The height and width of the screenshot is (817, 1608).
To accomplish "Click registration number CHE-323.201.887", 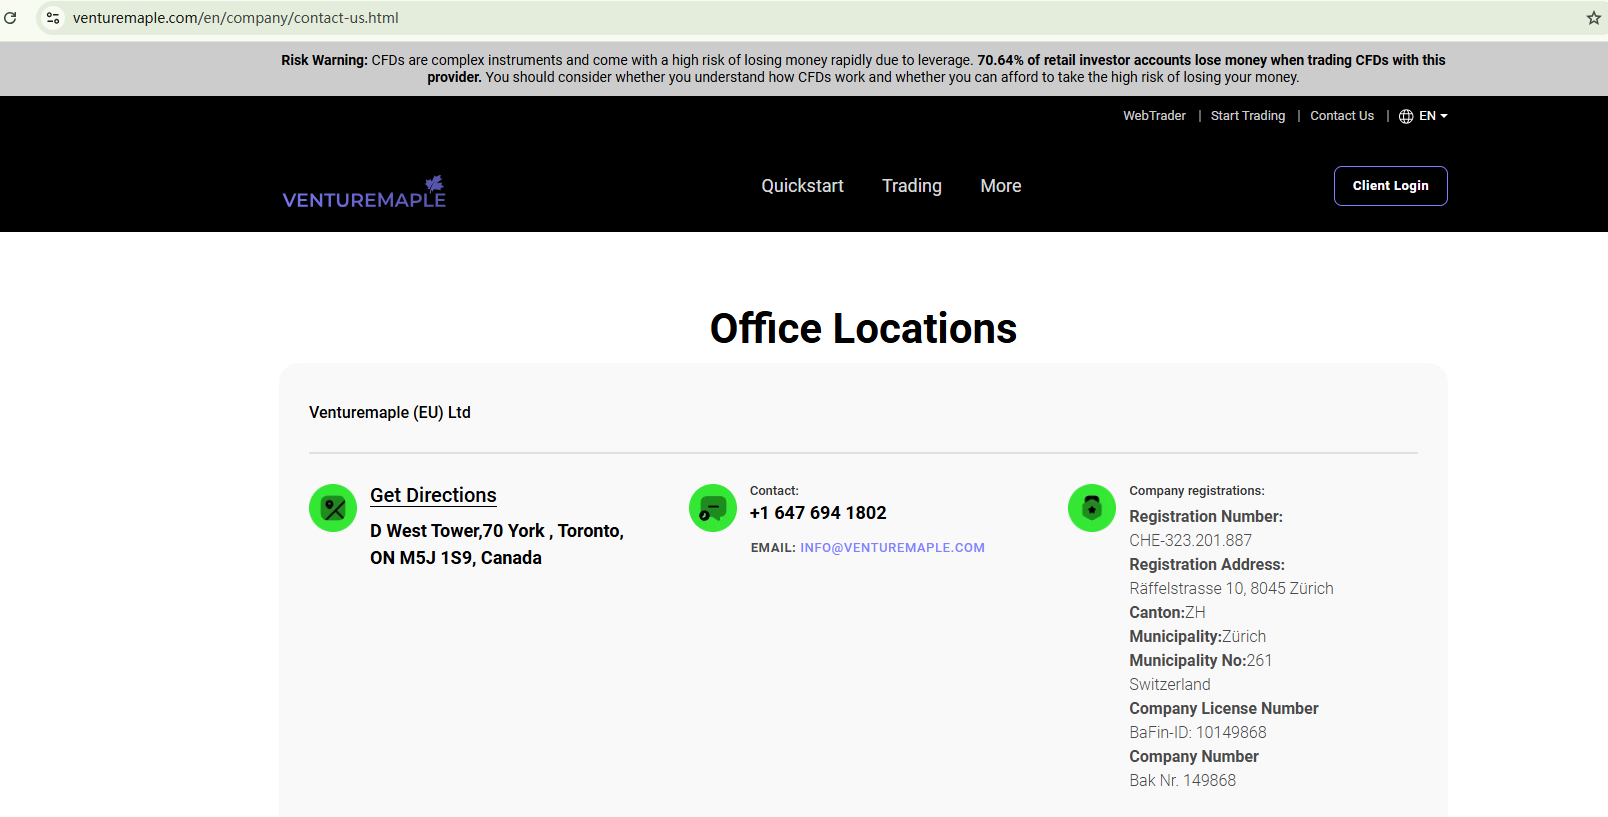I will click(1190, 540).
